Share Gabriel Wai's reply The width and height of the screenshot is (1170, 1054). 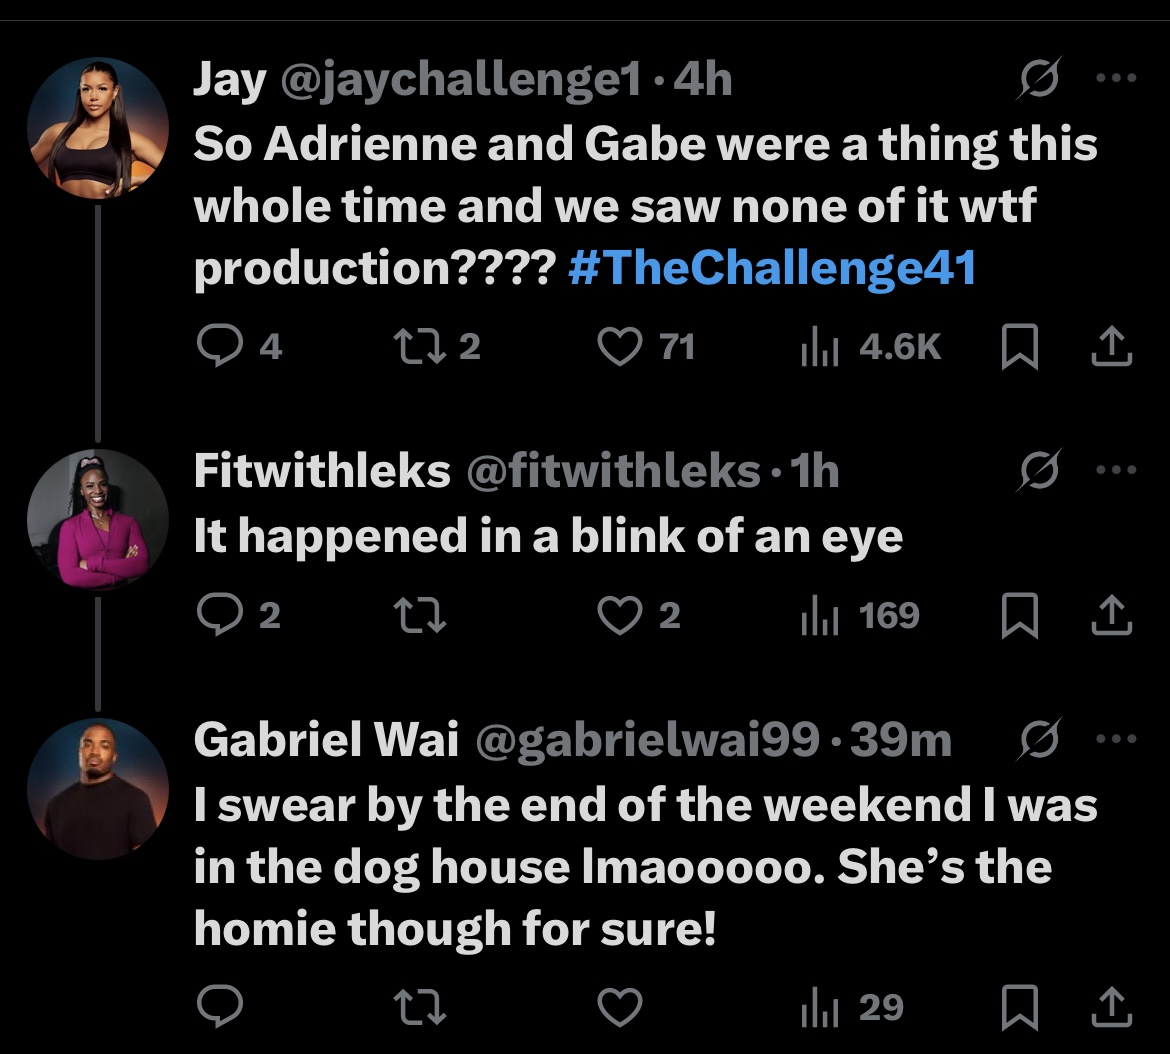pos(1112,1007)
